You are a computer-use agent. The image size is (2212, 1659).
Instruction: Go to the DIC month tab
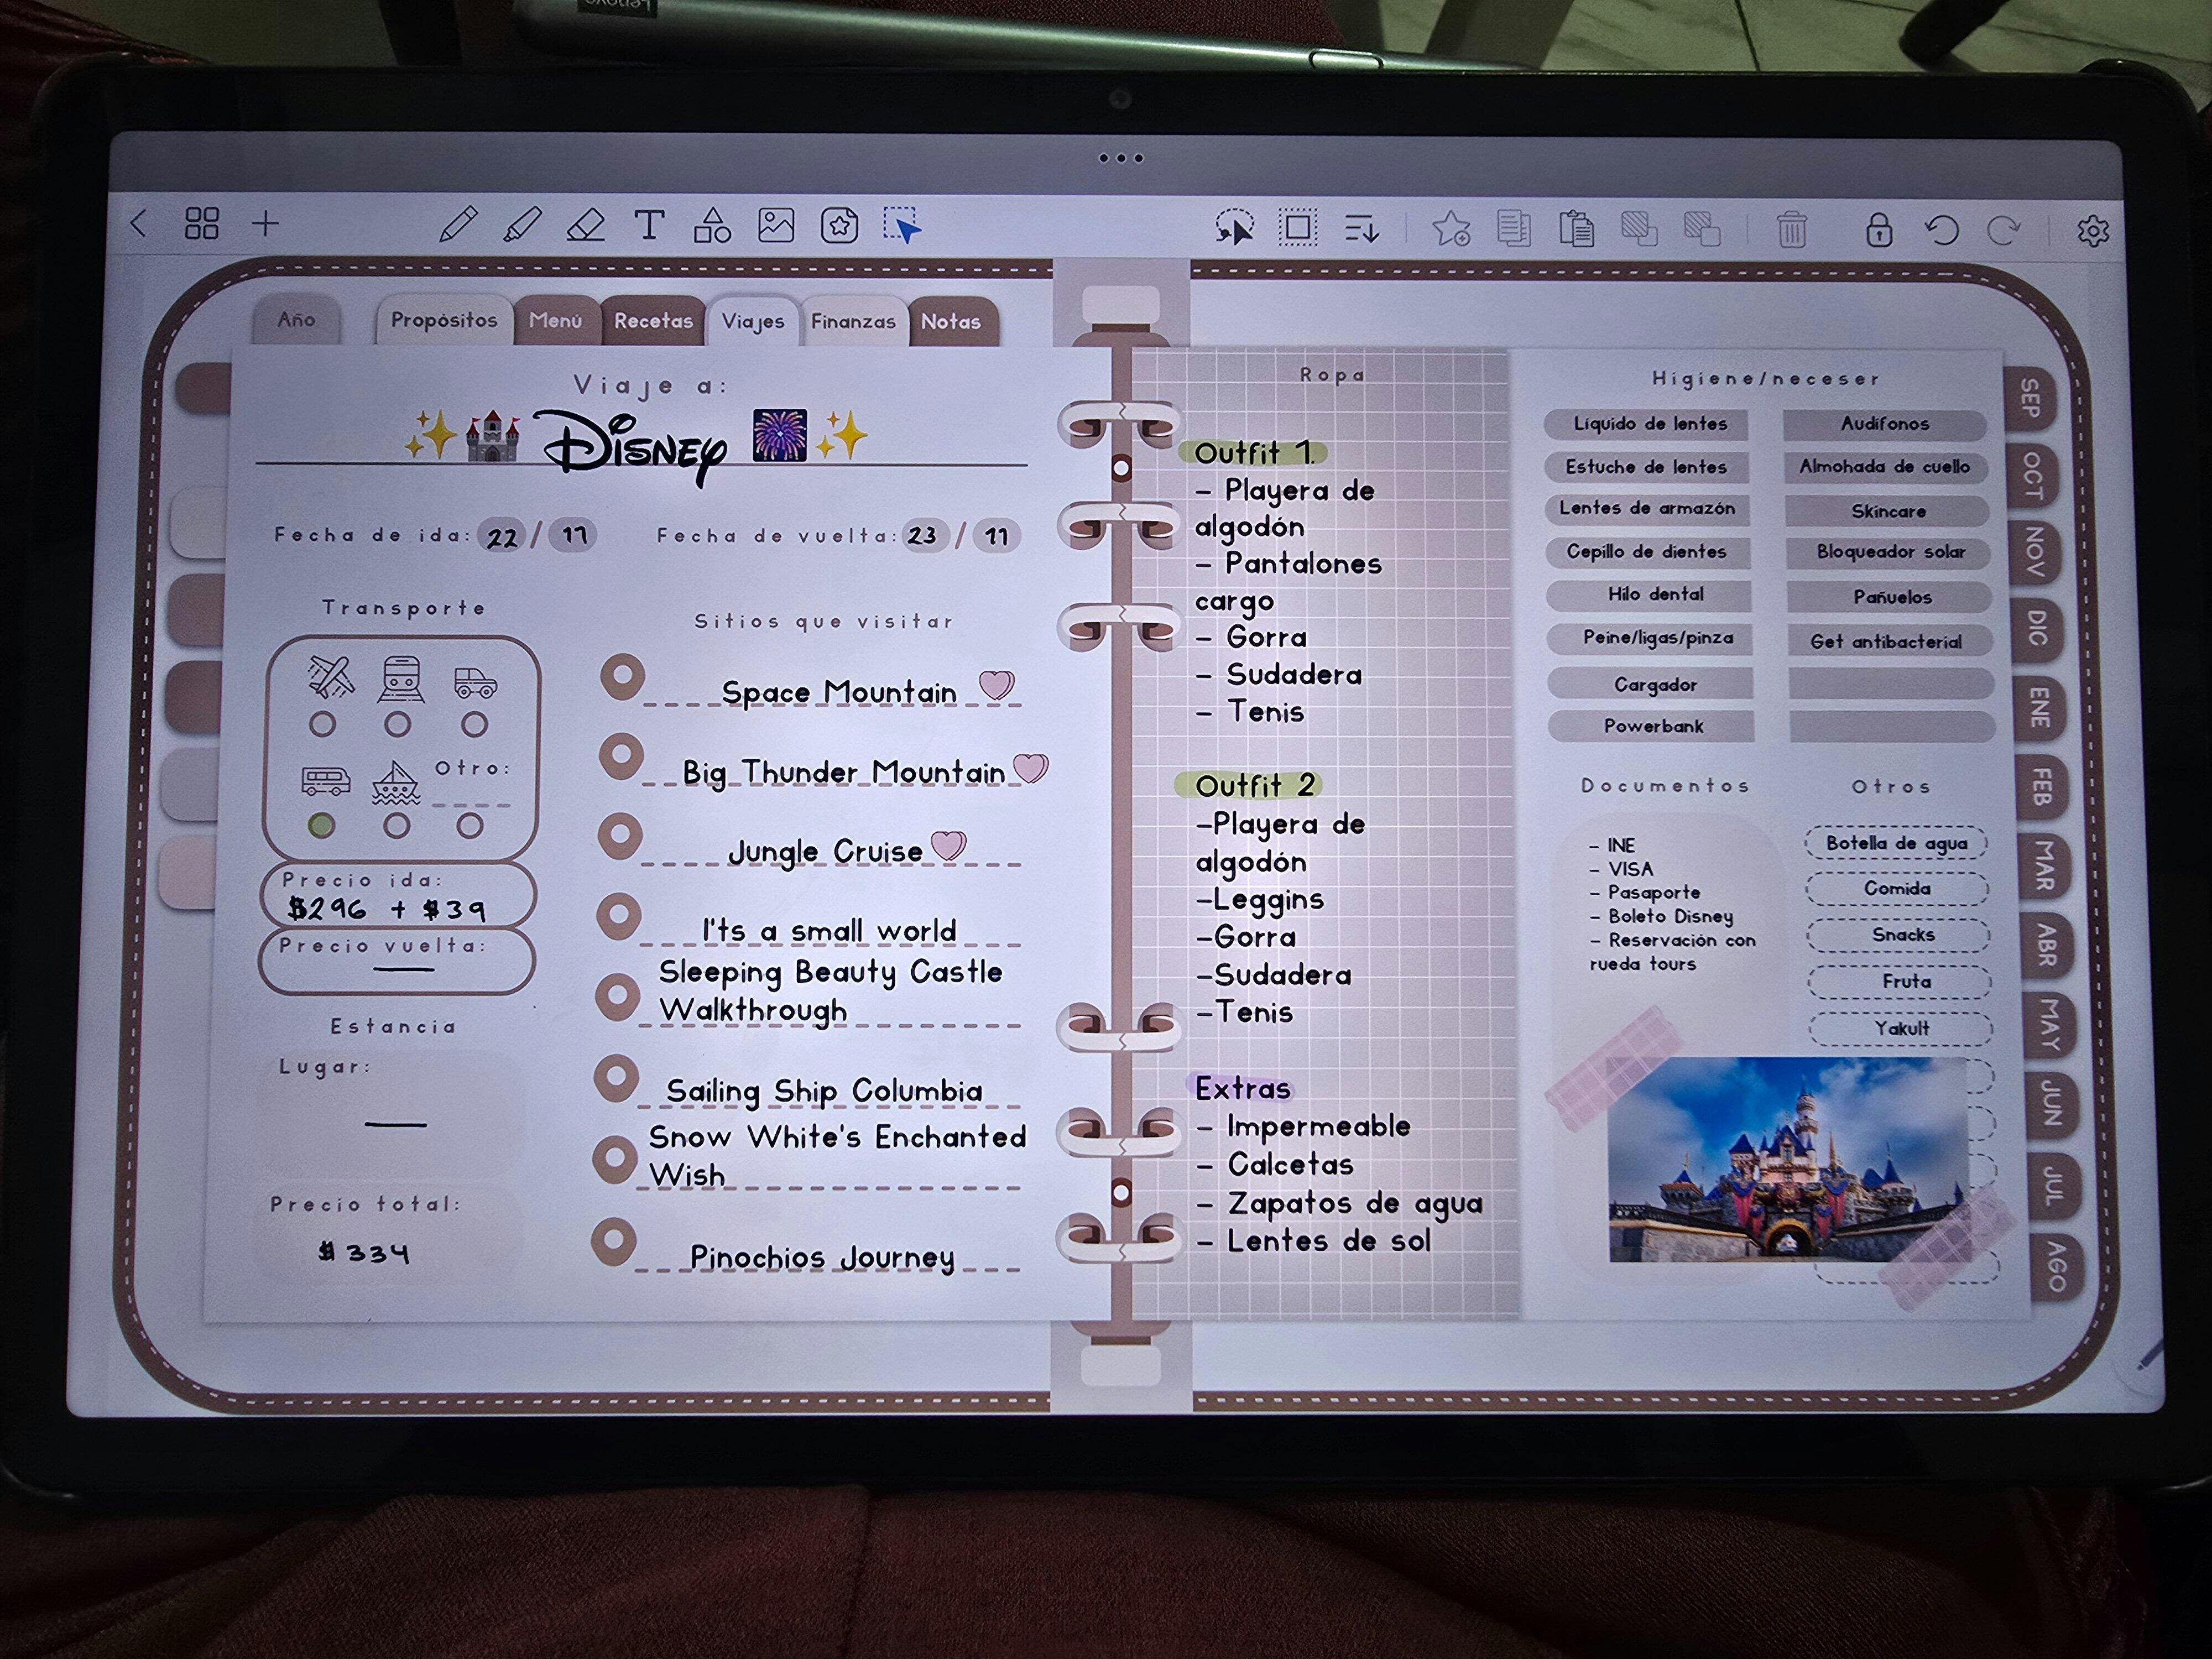click(2036, 628)
